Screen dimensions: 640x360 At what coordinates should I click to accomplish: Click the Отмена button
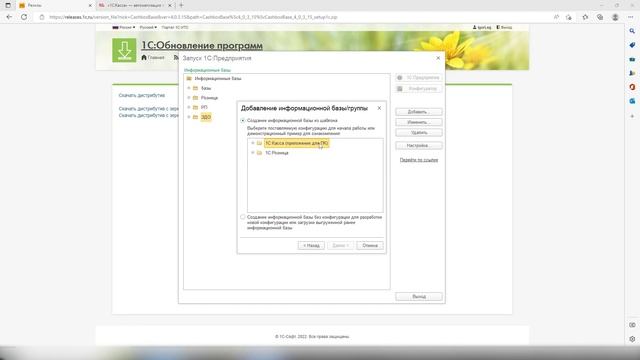[x=370, y=245]
